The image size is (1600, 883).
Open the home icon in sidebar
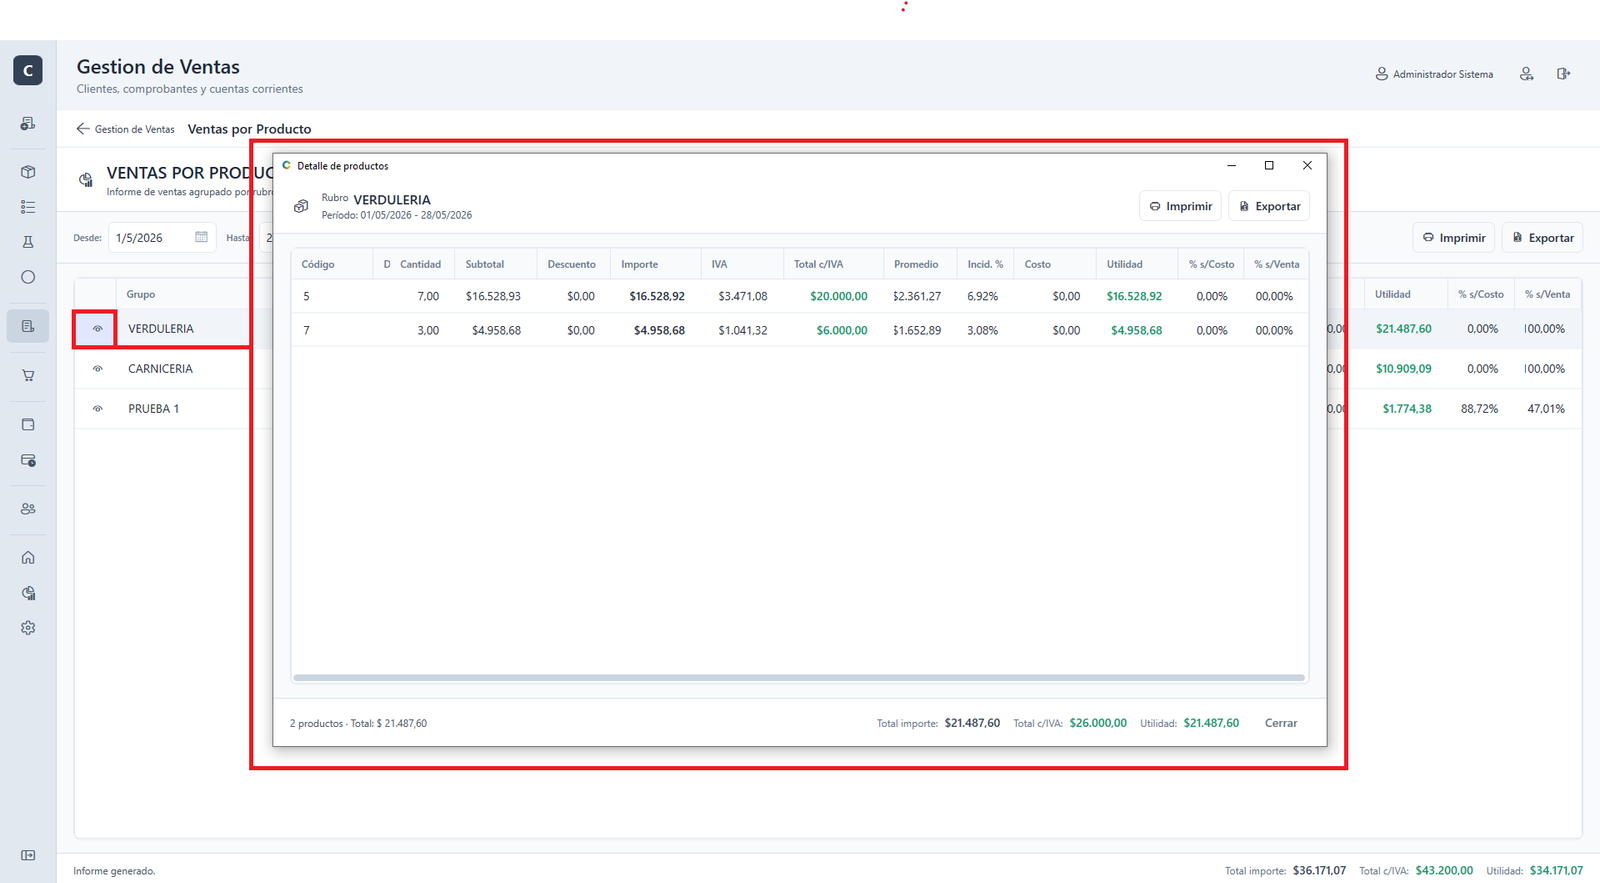[x=28, y=558]
